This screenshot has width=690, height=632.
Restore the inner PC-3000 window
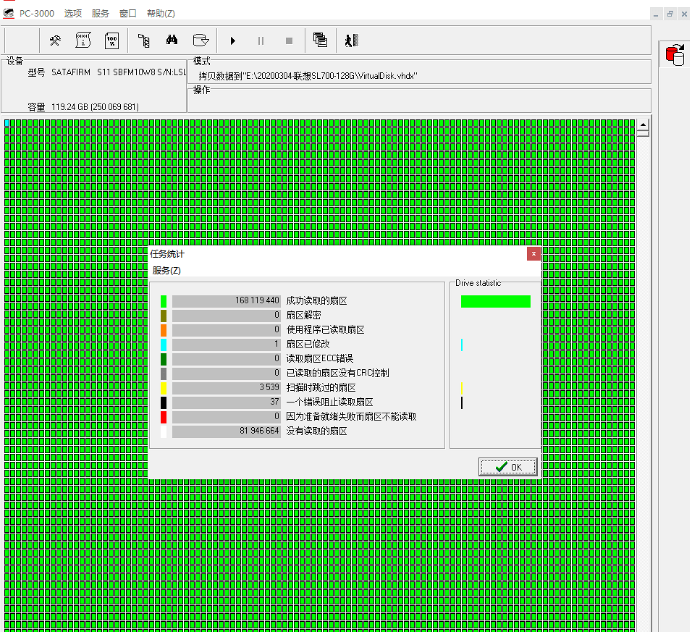(670, 15)
